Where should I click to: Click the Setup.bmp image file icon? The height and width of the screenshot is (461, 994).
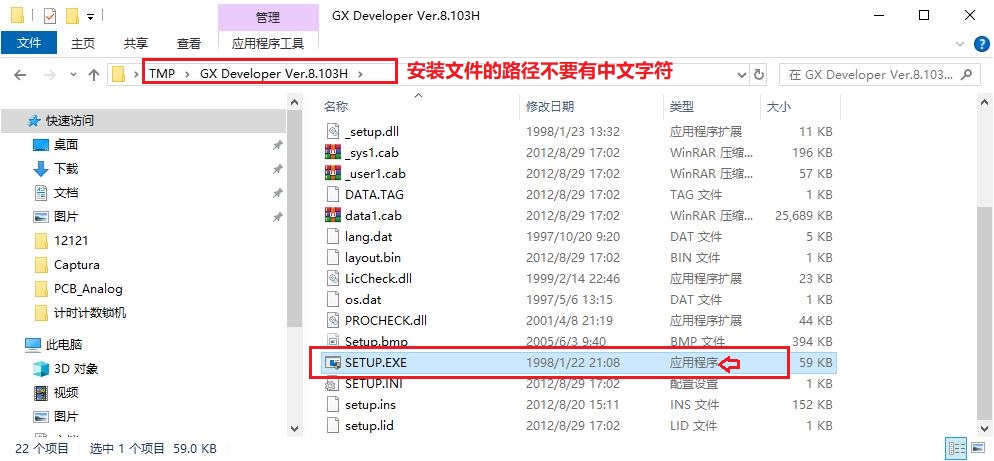[334, 341]
